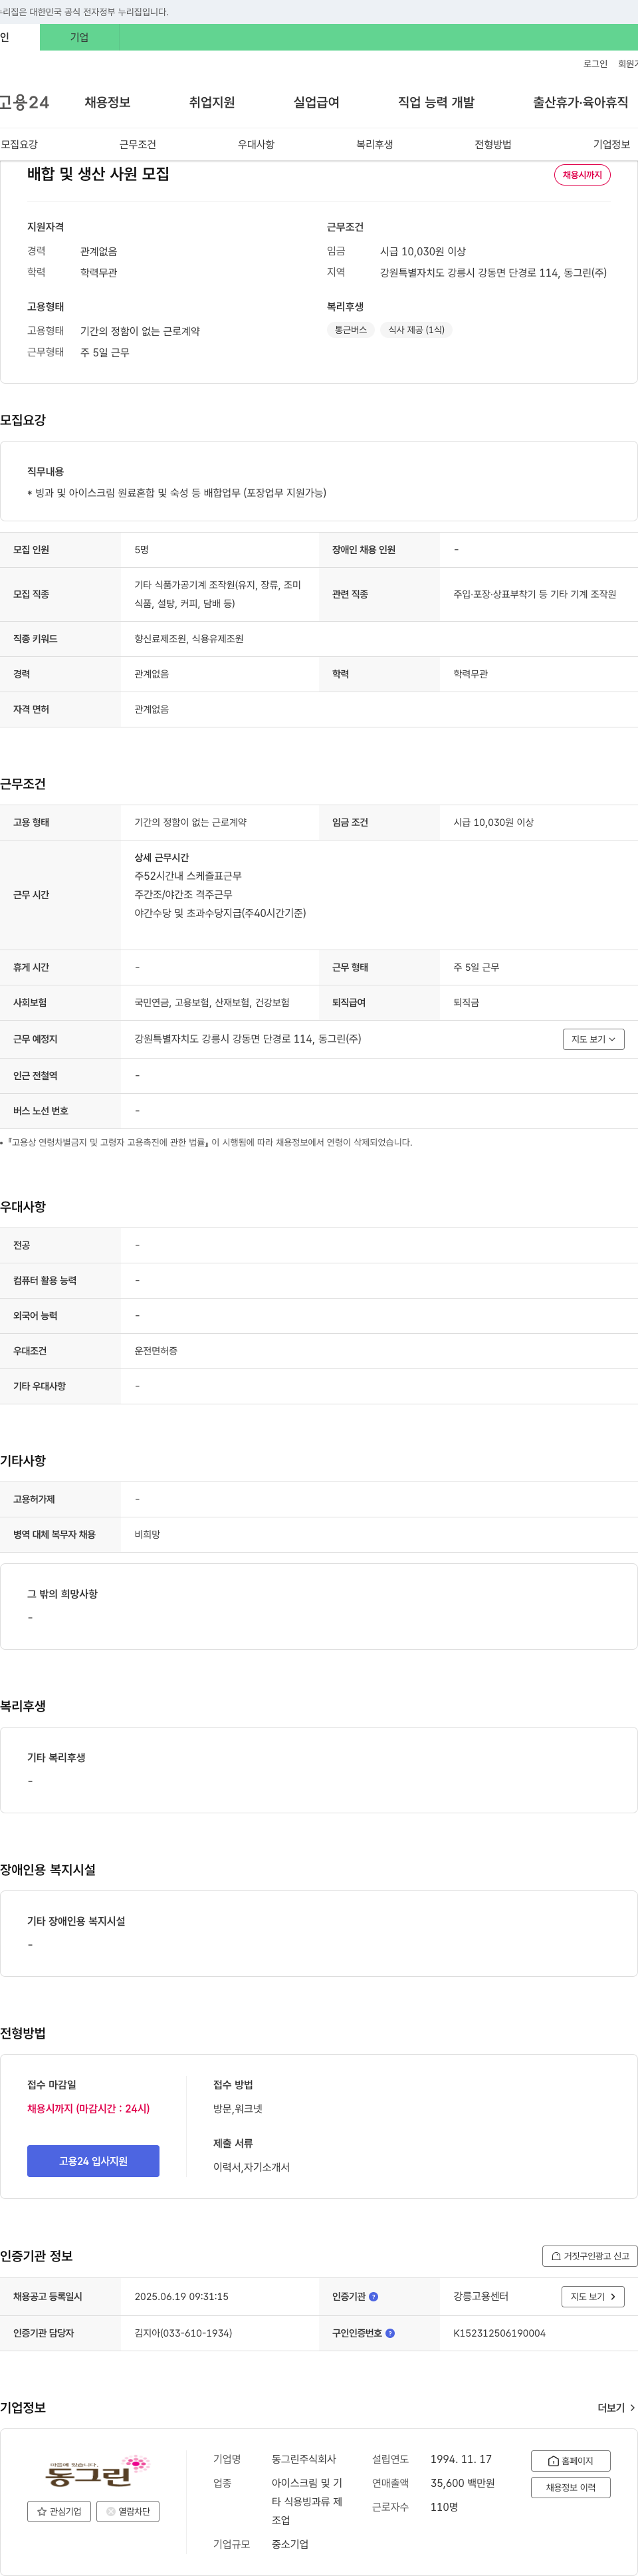Screen dimensions: 638x2576
Task: Expand 더보기 in 기업정보 section
Action: [616, 2407]
